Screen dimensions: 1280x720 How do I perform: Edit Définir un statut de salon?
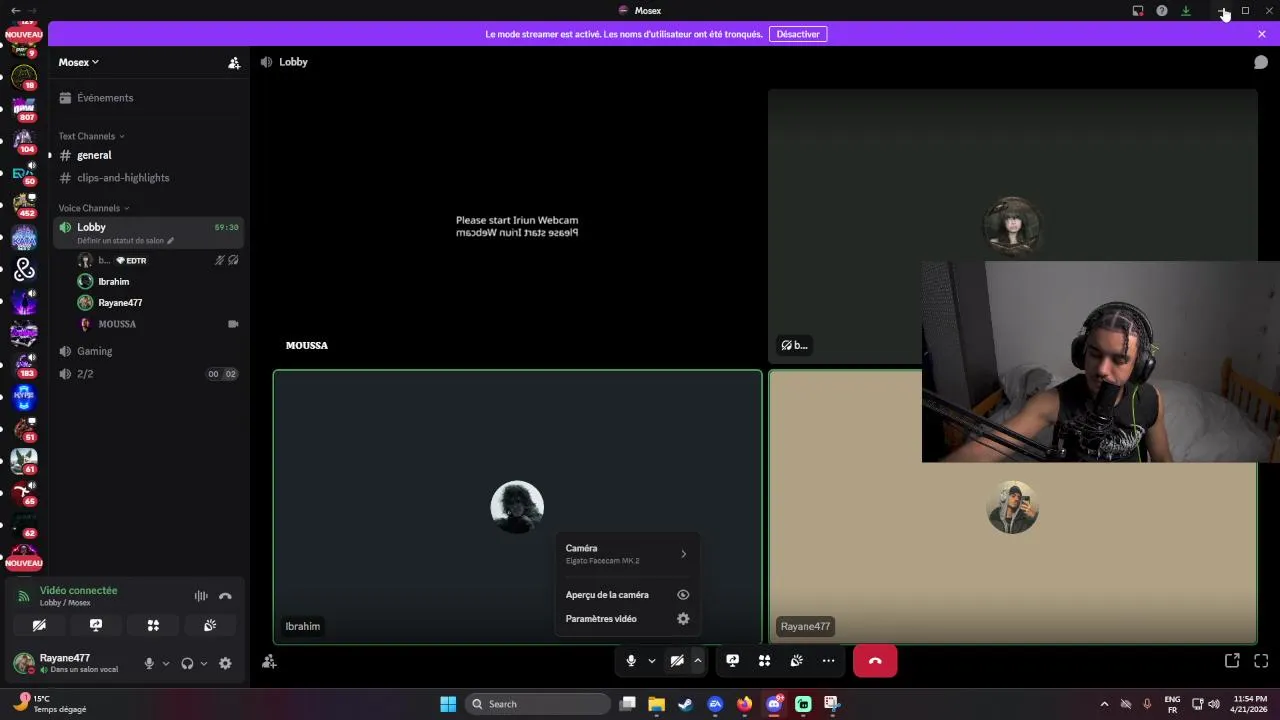click(x=126, y=241)
